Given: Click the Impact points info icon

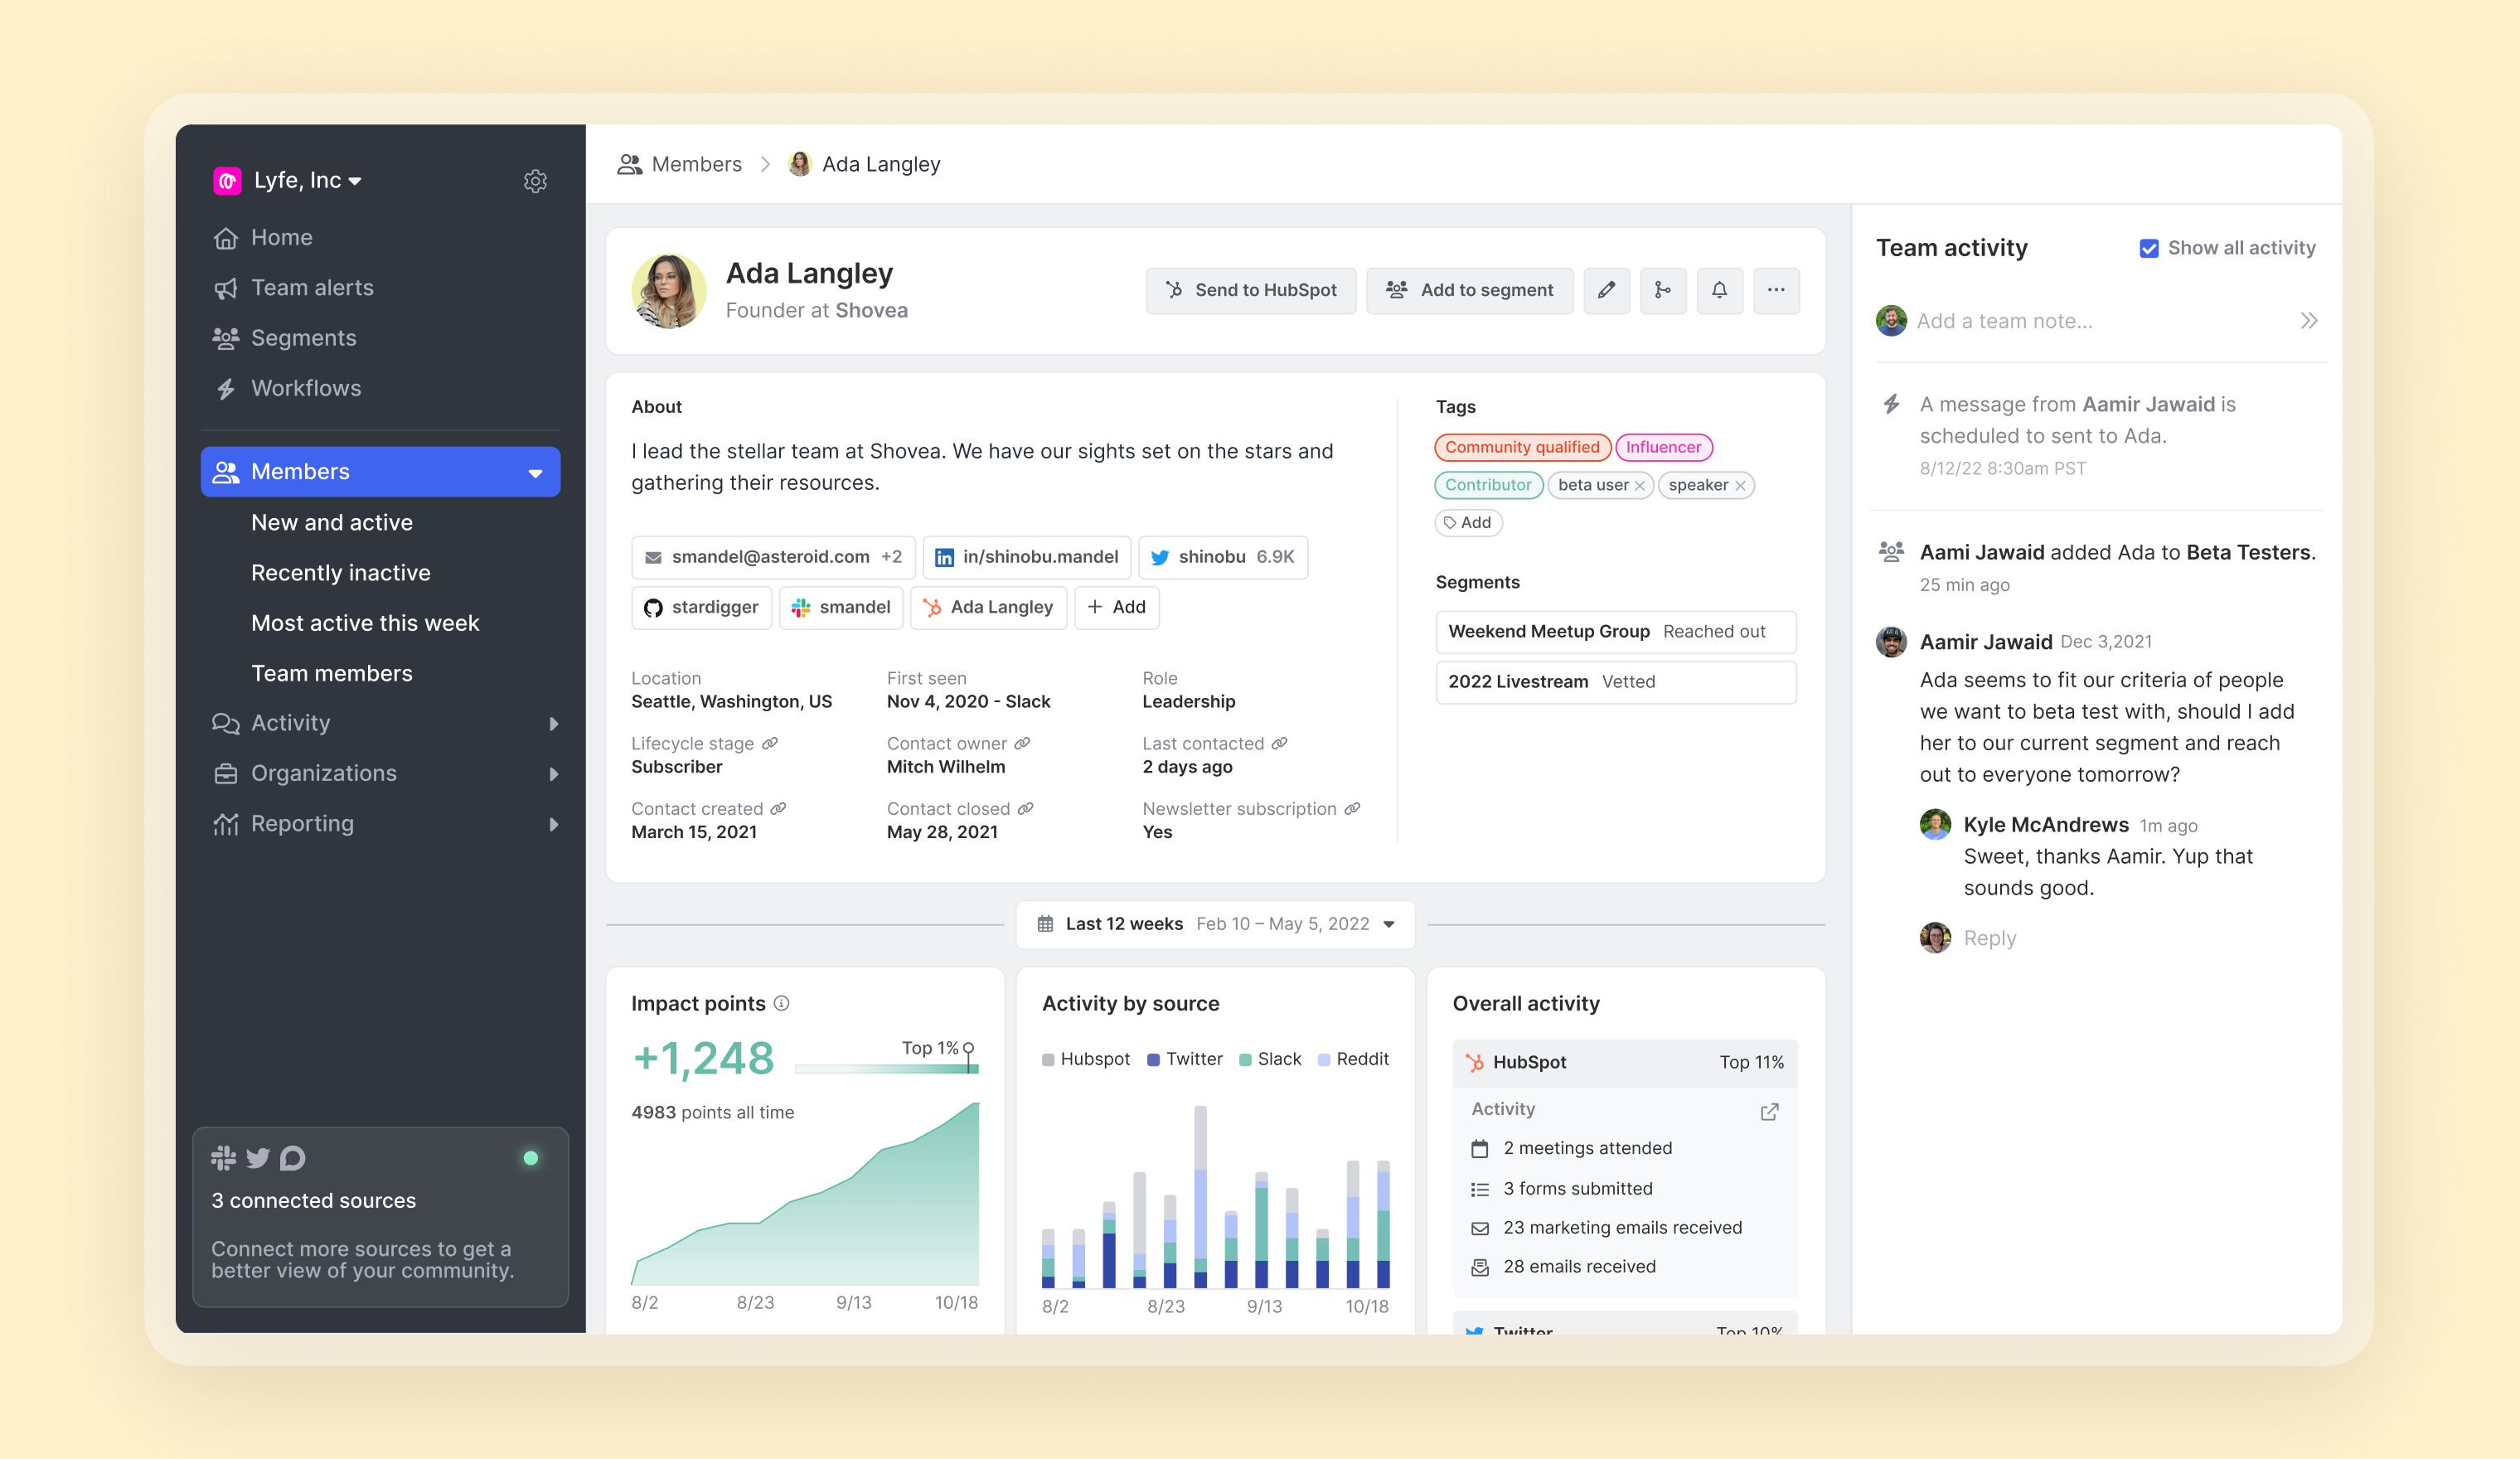Looking at the screenshot, I should 782,1003.
